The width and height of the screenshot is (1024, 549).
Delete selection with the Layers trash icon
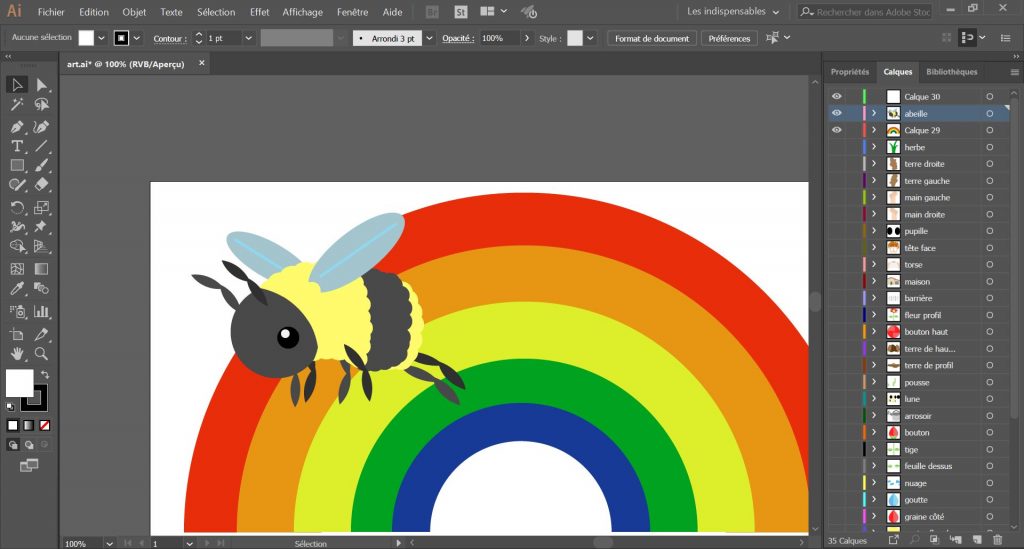[996, 540]
